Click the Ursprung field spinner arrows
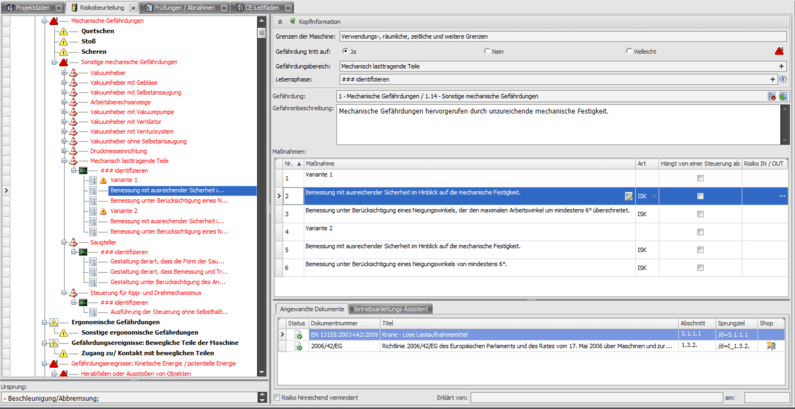Image resolution: width=795 pixels, height=409 pixels. (x=262, y=398)
